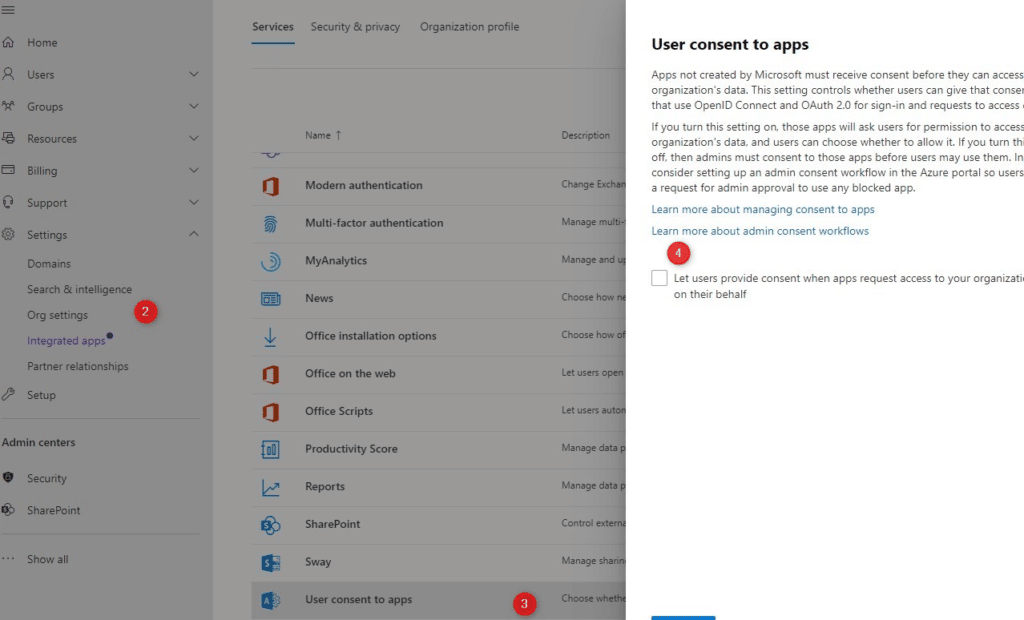1024x620 pixels.
Task: Click the Security shield icon
Action: pyautogui.click(x=8, y=478)
